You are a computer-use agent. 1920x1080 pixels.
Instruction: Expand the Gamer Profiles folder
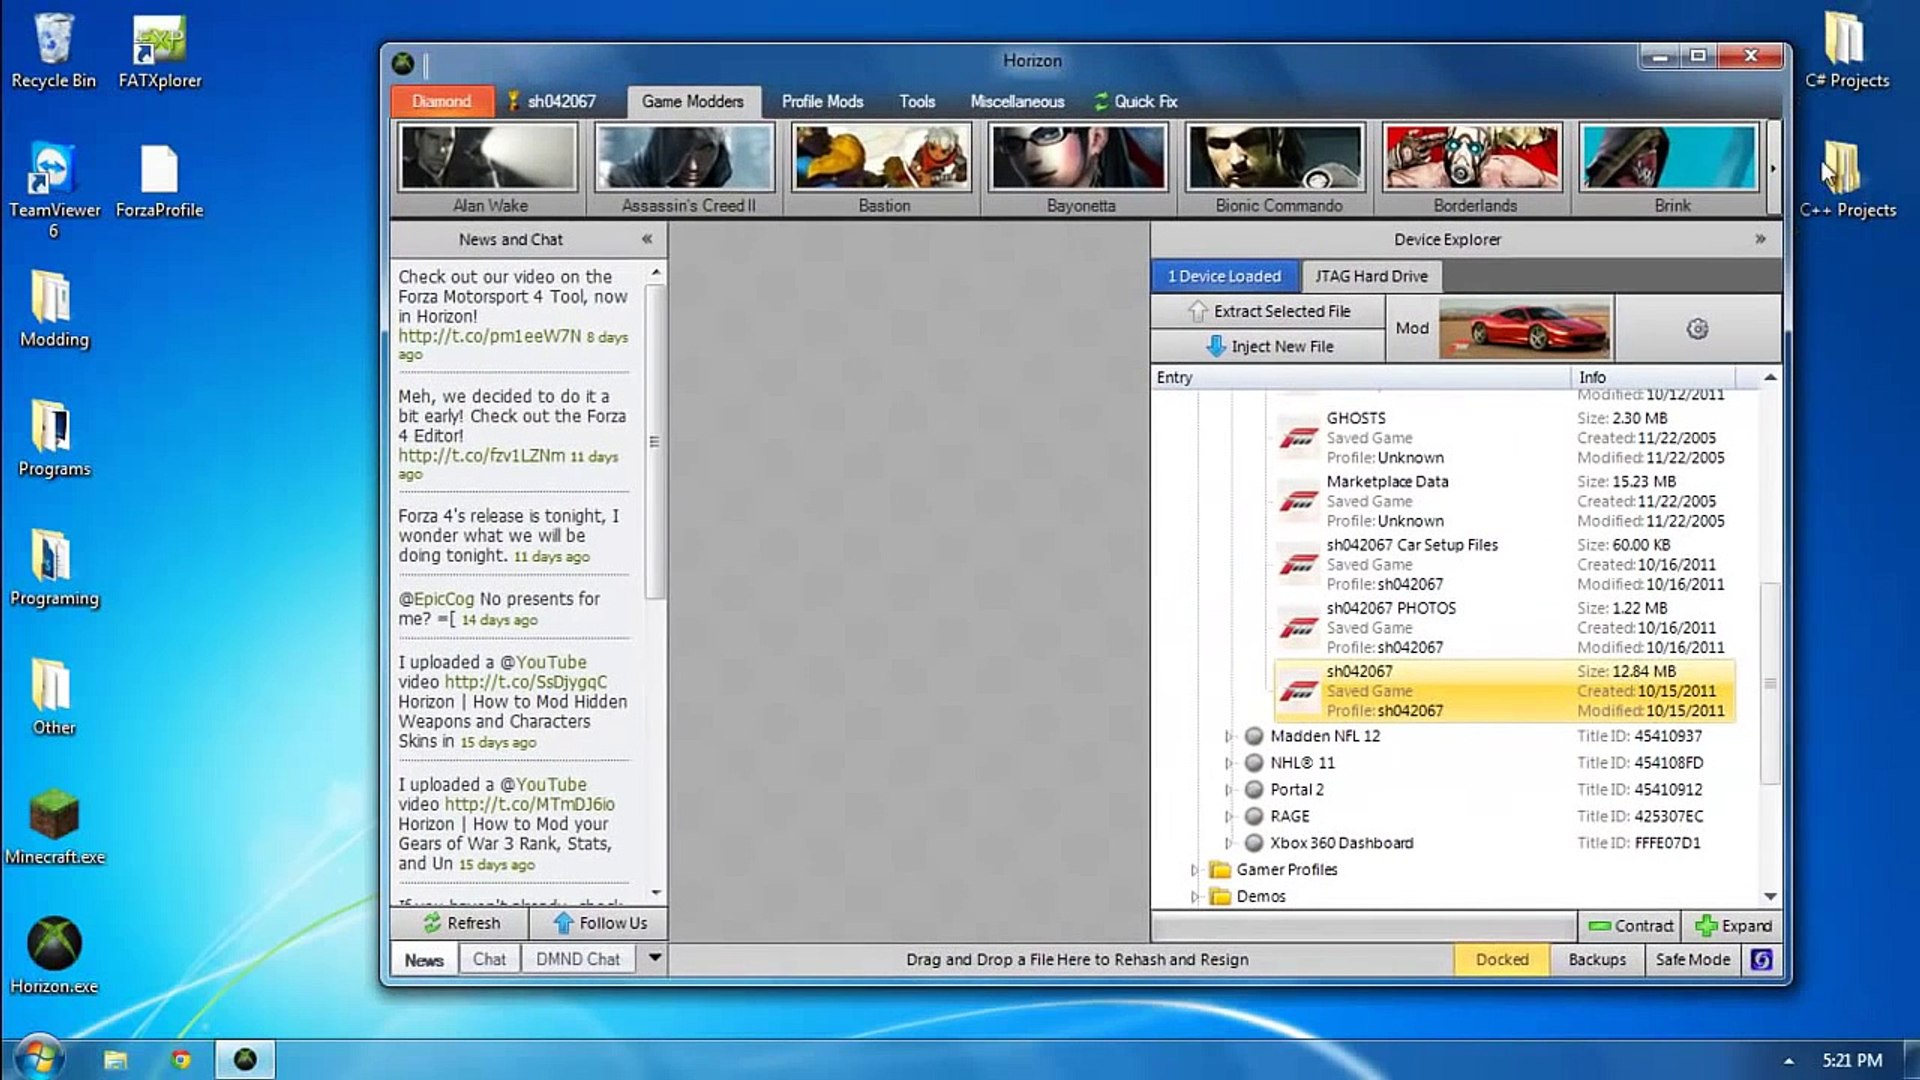point(1194,870)
